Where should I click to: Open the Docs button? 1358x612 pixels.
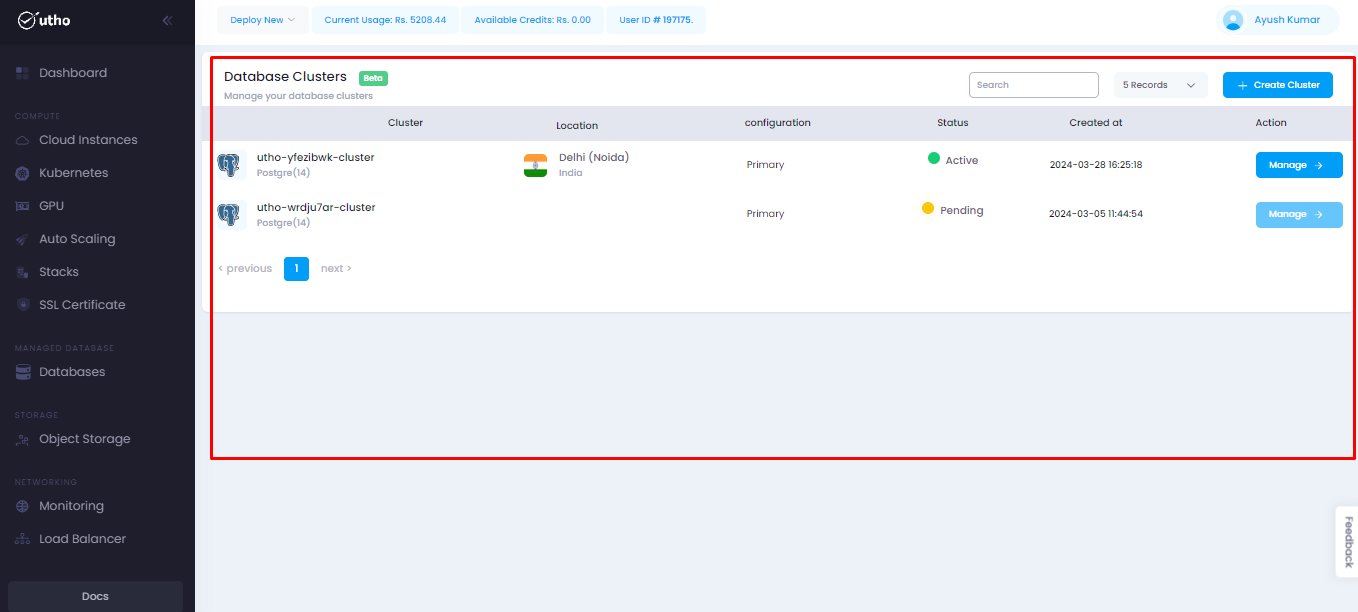(95, 596)
